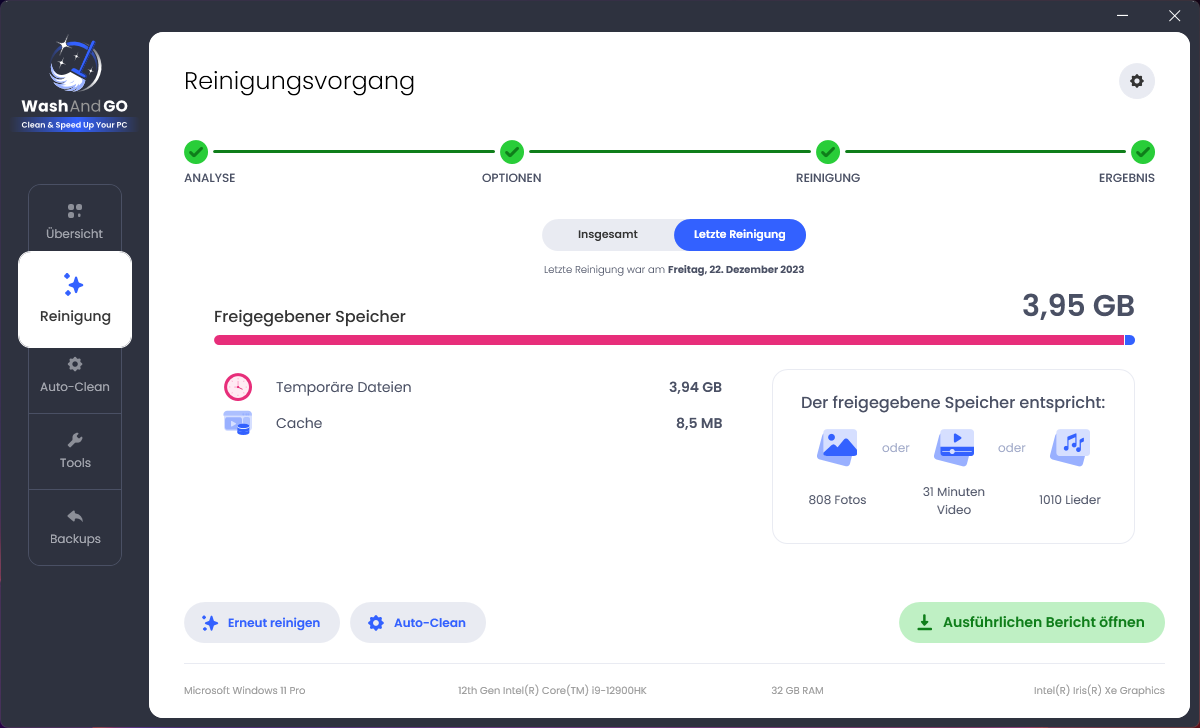Click the WashAndGo broom logo
Viewport: 1200px width, 728px height.
(75, 66)
